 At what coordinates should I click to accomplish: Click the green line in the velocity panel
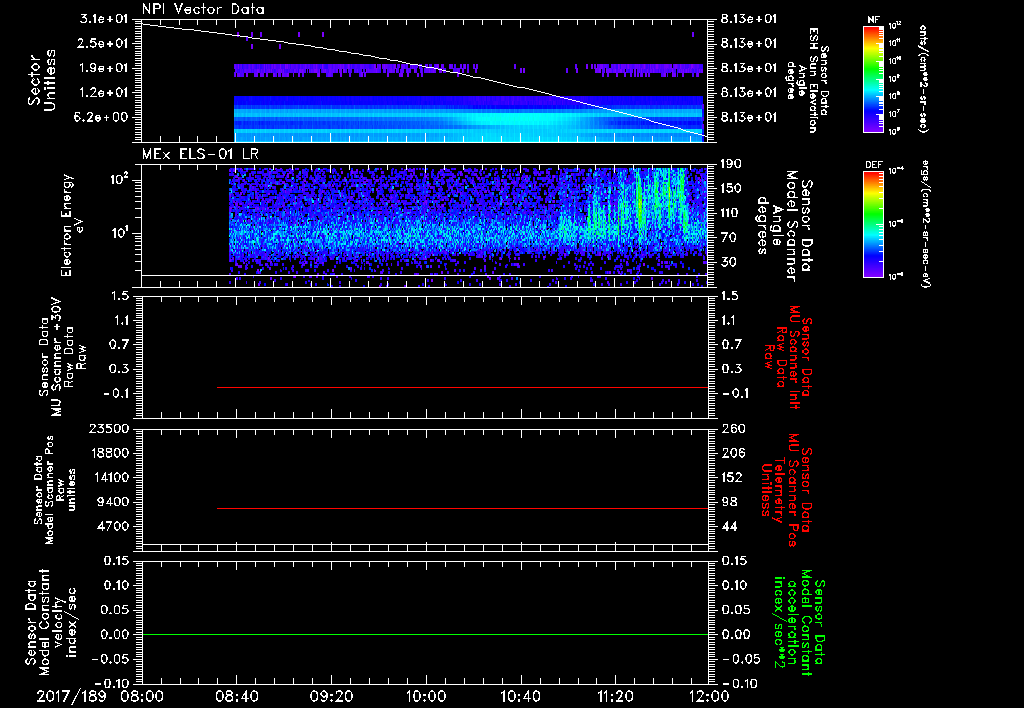425,634
